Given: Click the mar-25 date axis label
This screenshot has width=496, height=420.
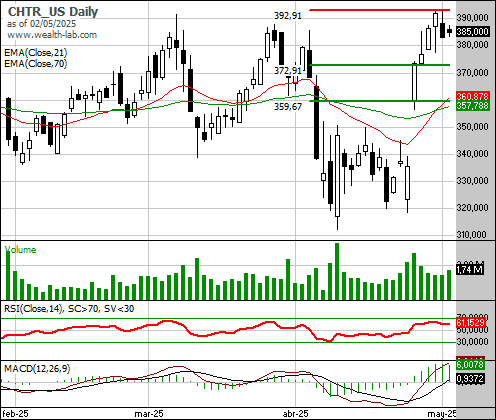Looking at the screenshot, I should [149, 414].
